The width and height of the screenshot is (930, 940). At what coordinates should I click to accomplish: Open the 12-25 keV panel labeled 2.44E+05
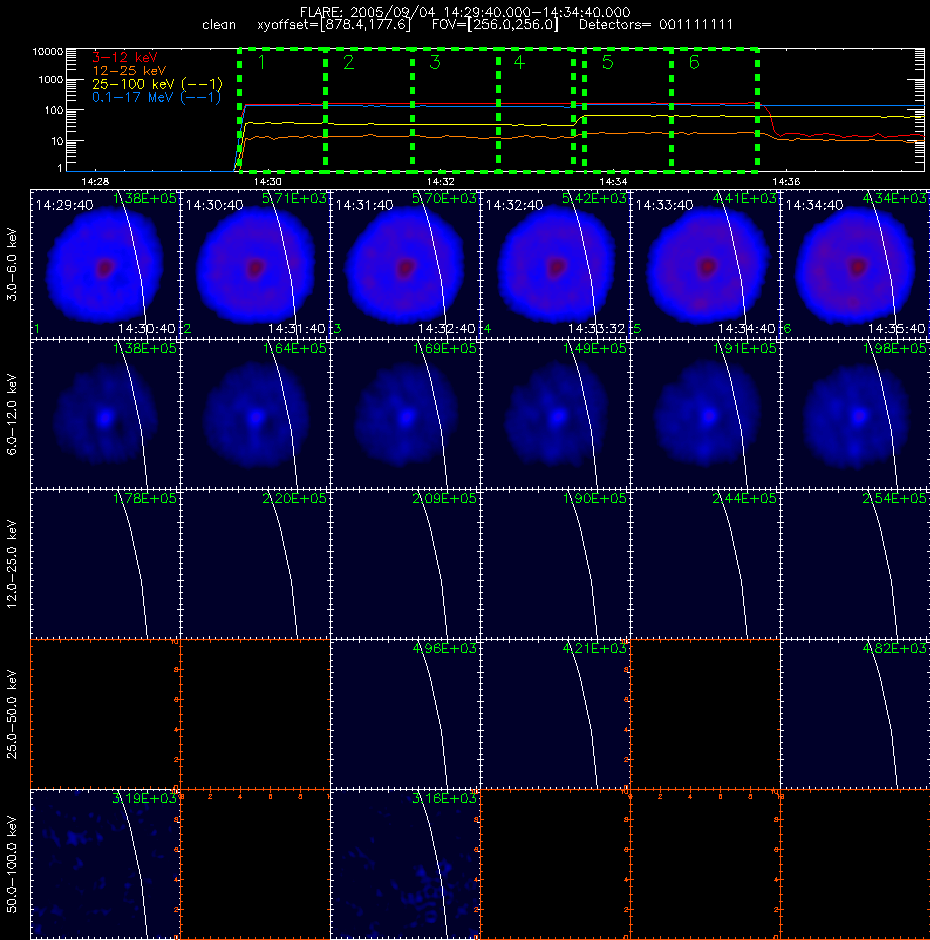(x=705, y=564)
